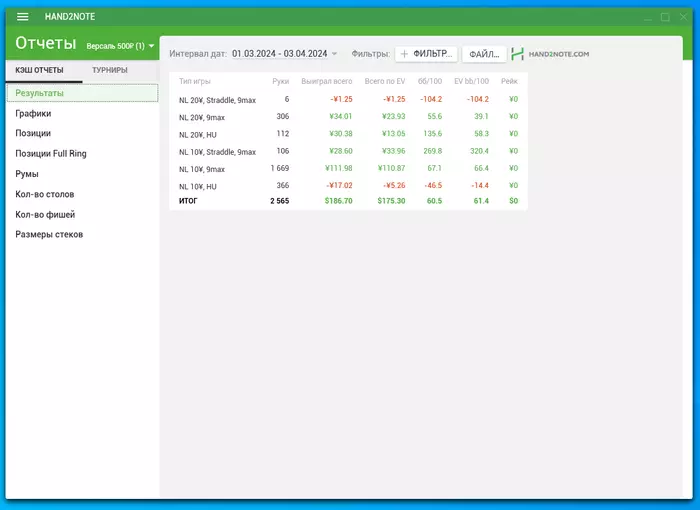Click the $186.70 total winnings cell

click(338, 201)
